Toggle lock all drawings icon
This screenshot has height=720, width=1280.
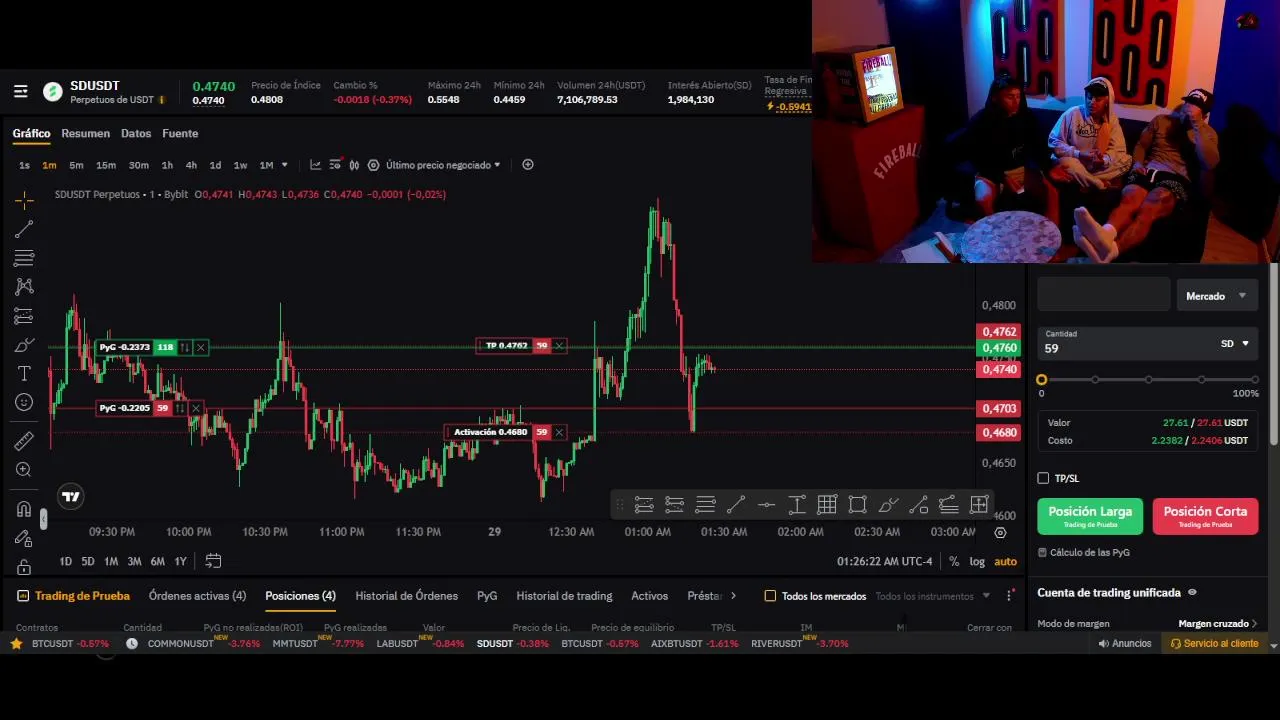24,566
